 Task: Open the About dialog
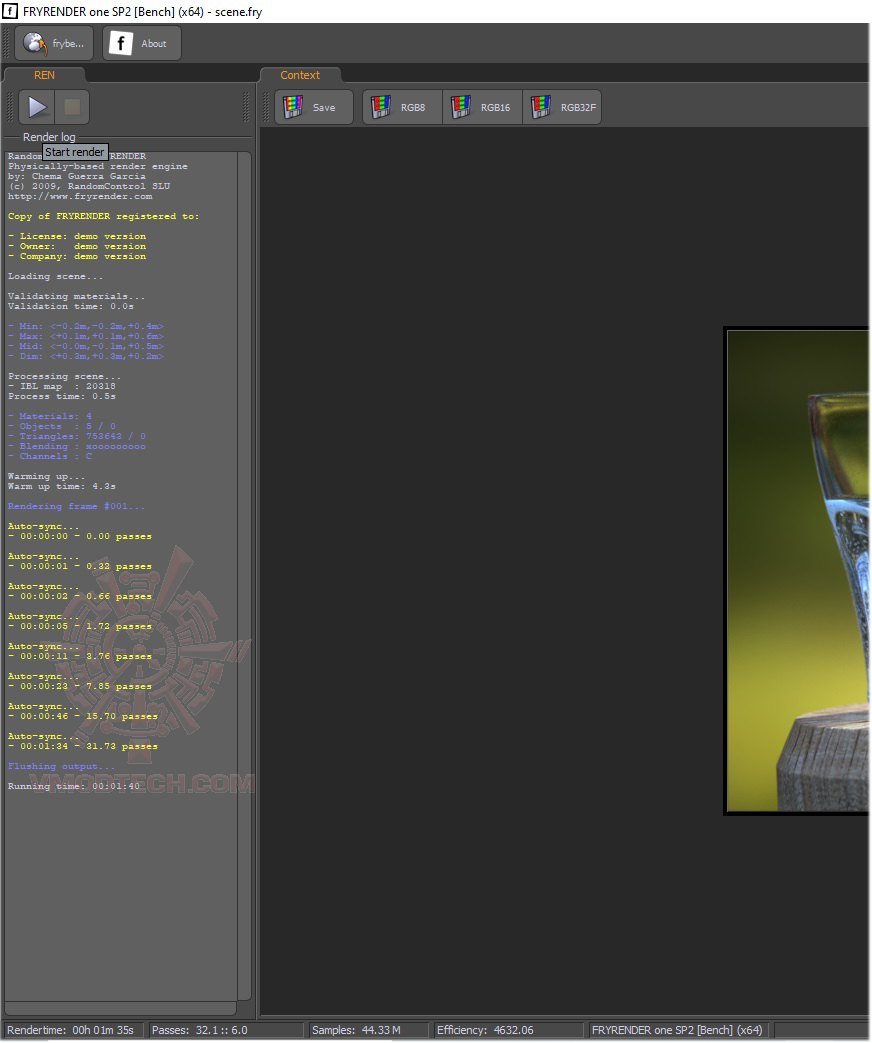pyautogui.click(x=142, y=43)
